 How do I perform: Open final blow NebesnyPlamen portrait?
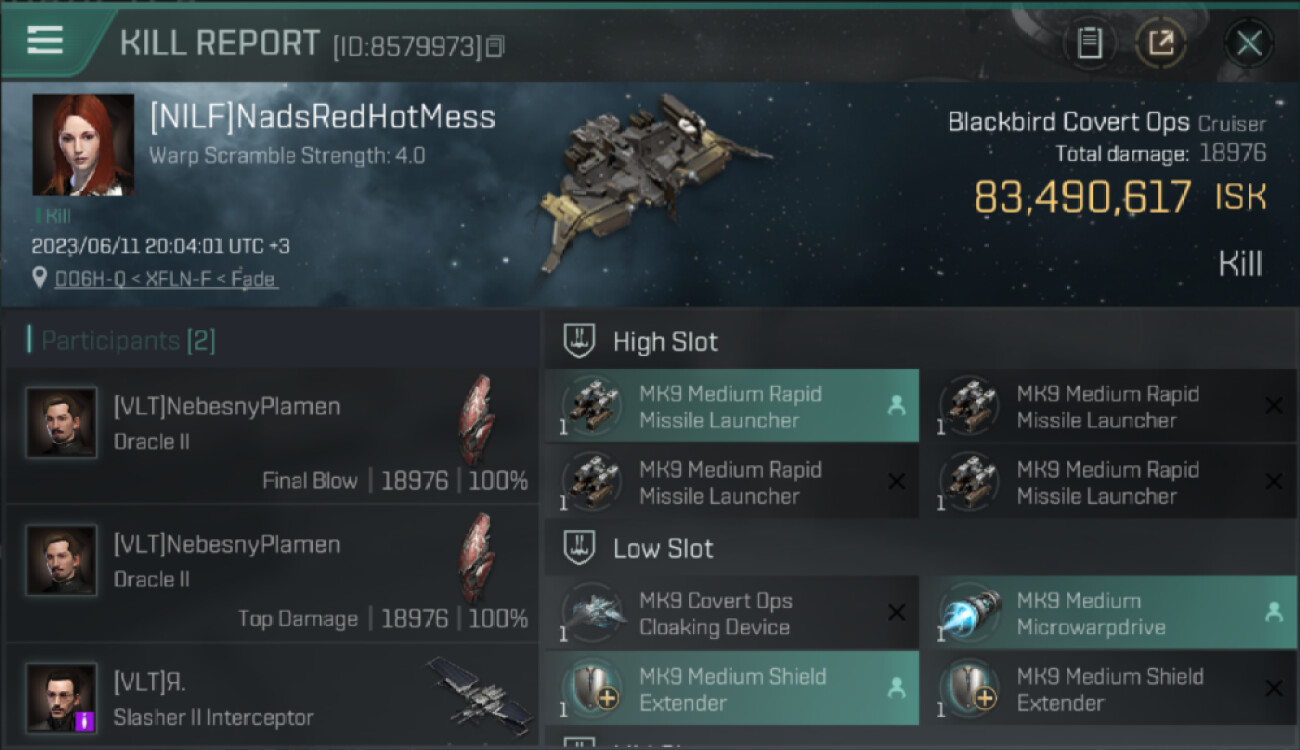62,423
